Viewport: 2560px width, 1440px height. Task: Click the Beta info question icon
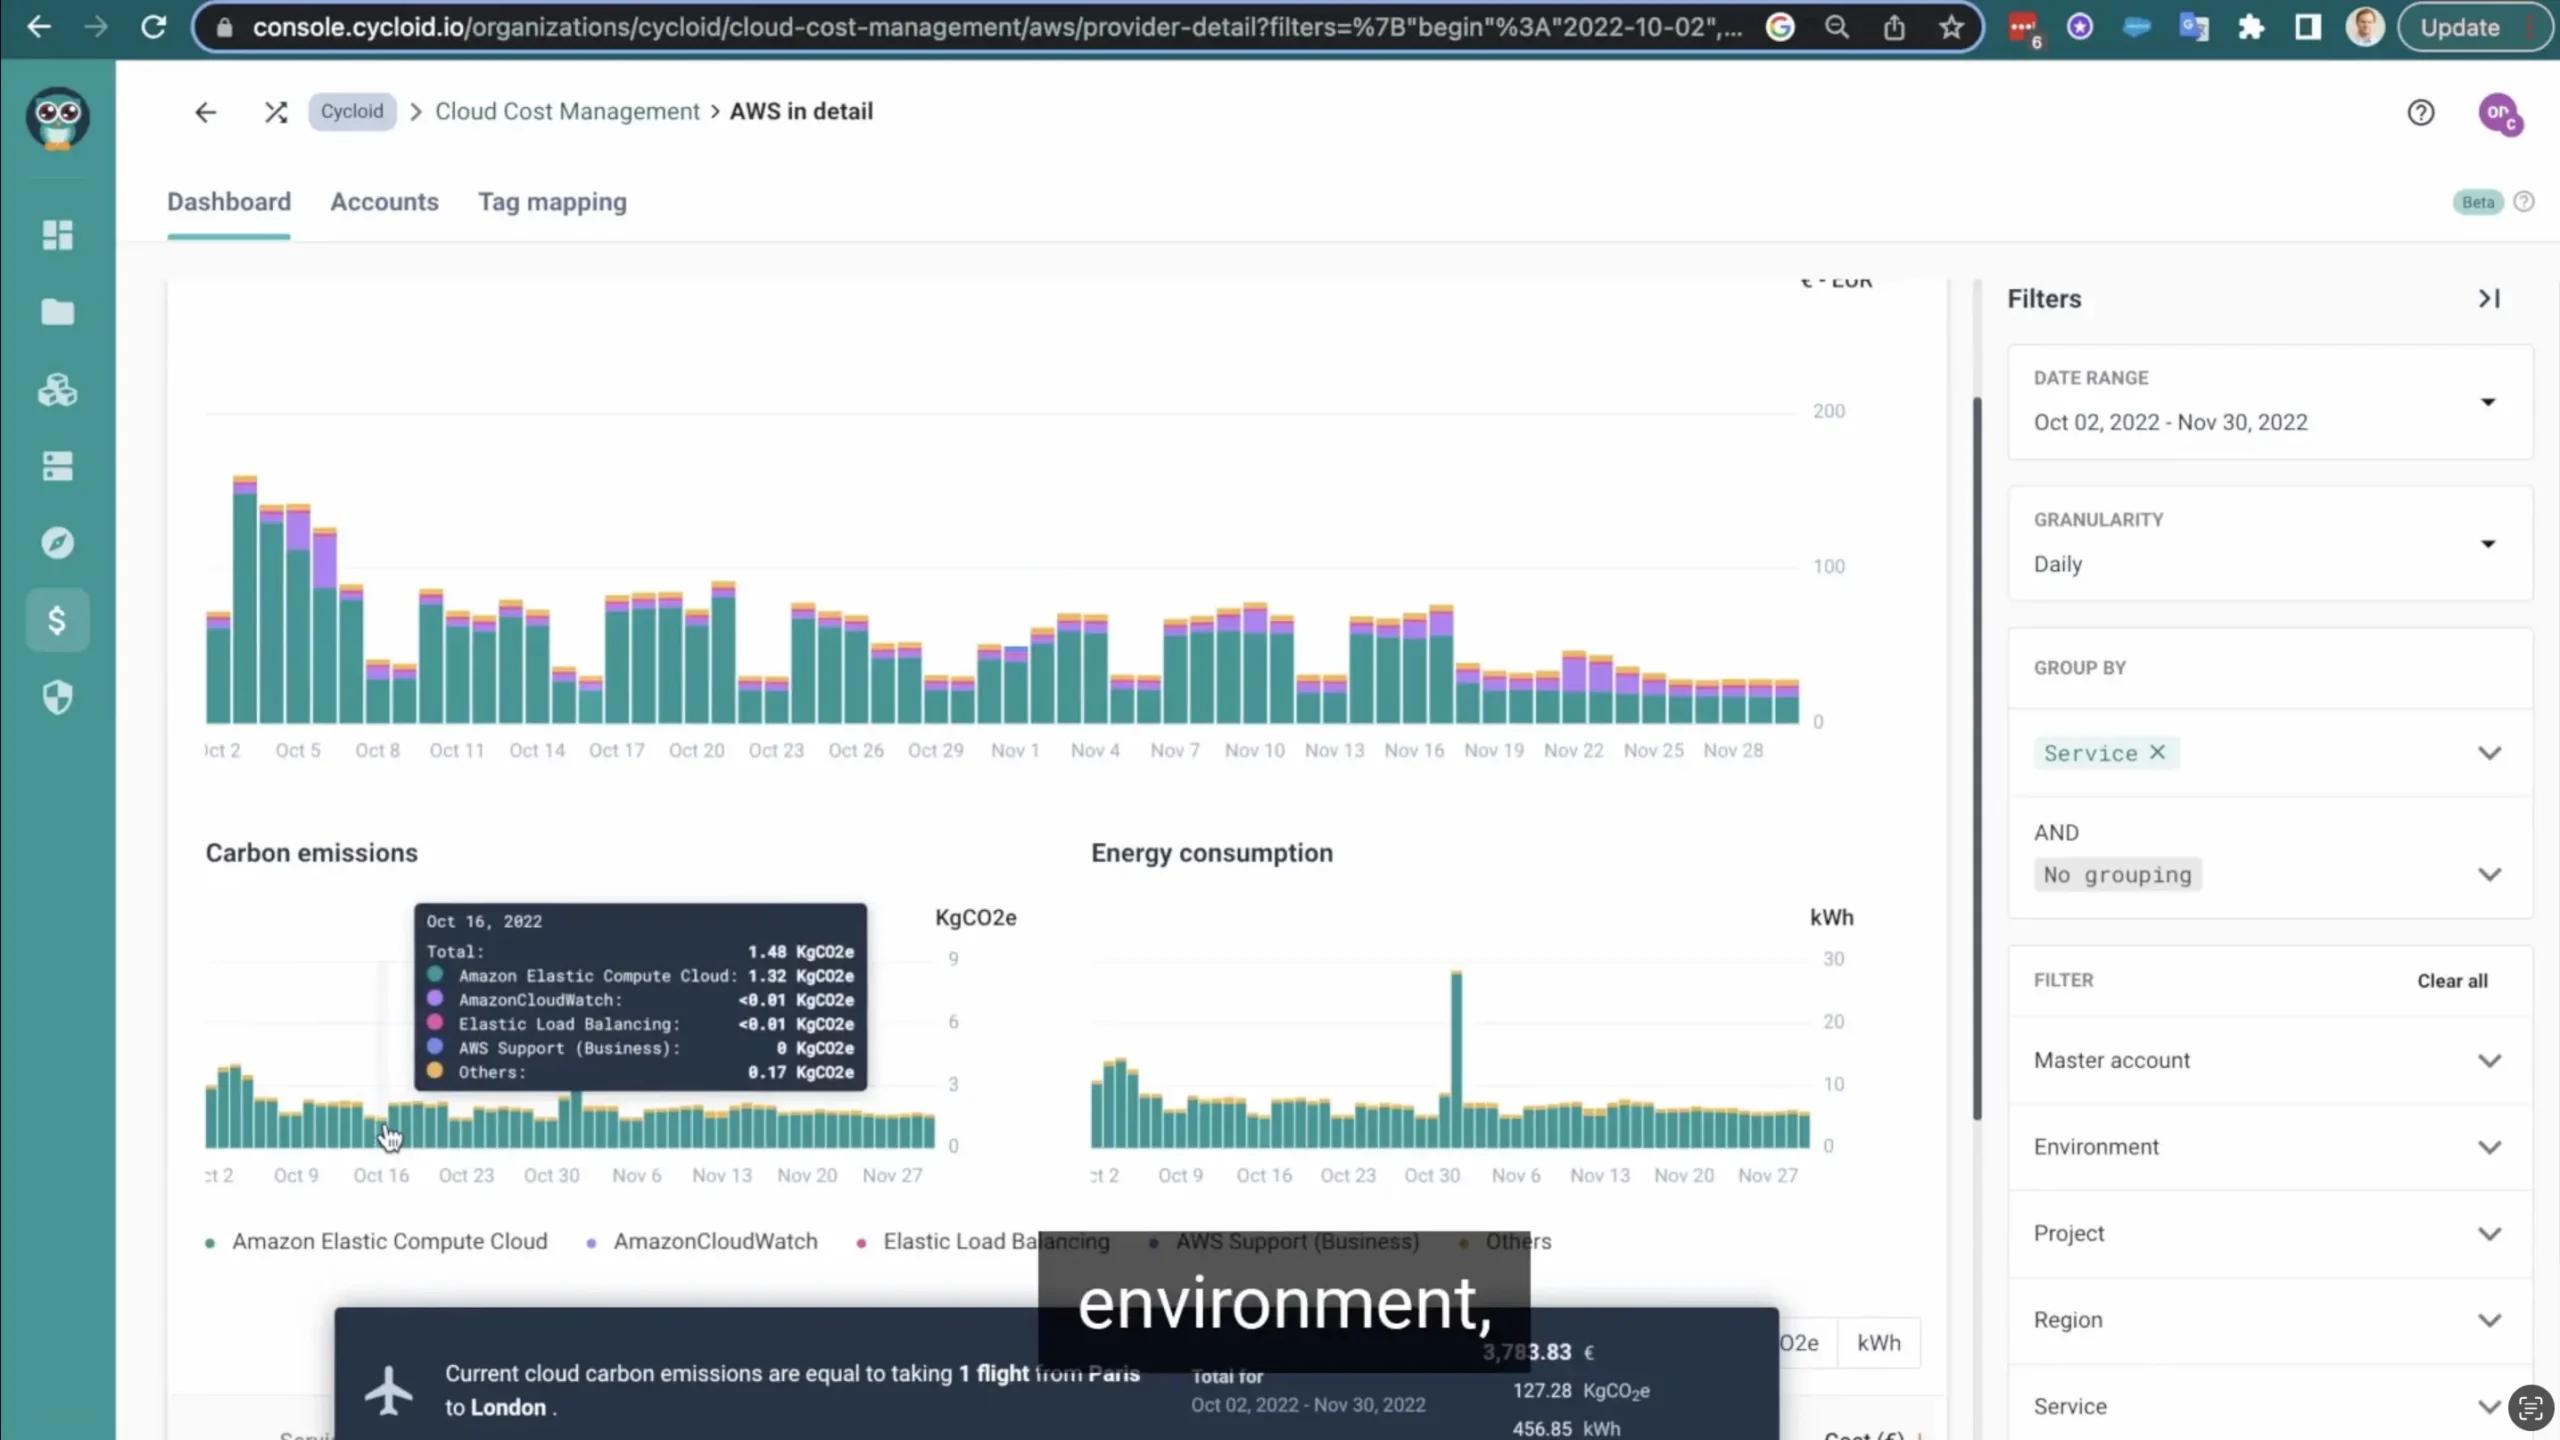[2523, 202]
